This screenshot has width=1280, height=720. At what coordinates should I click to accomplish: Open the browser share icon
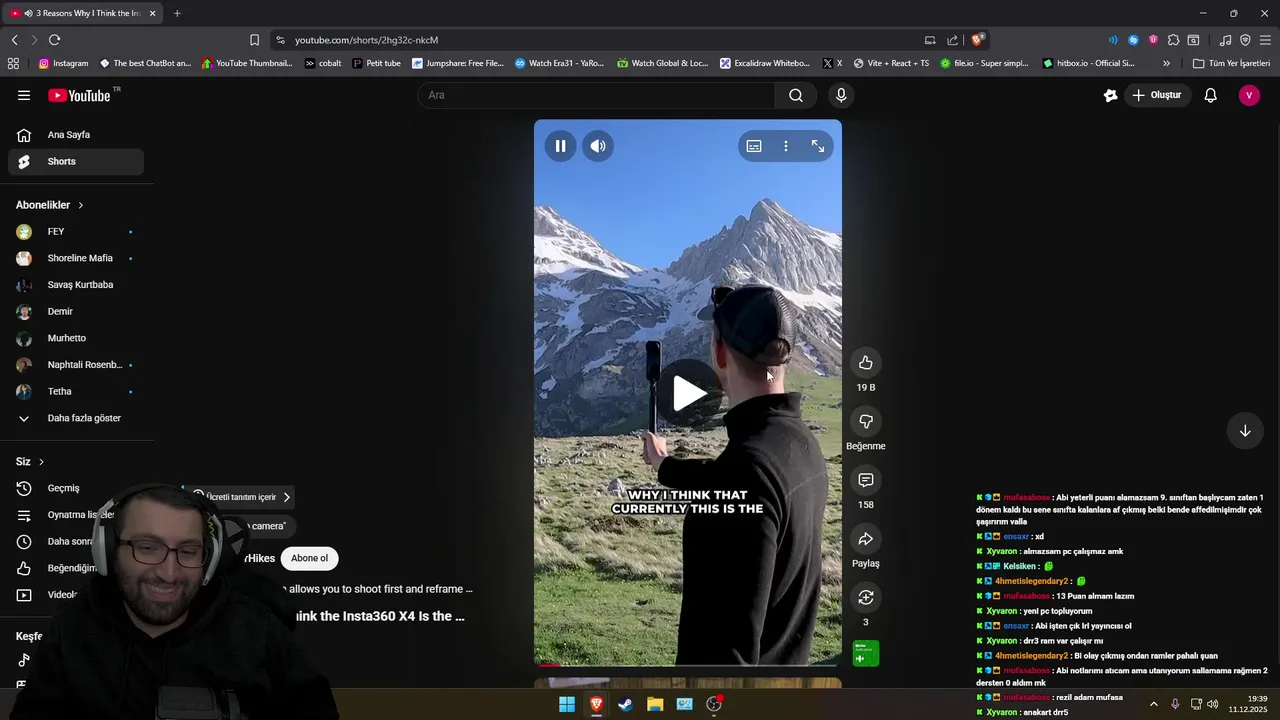(x=953, y=40)
